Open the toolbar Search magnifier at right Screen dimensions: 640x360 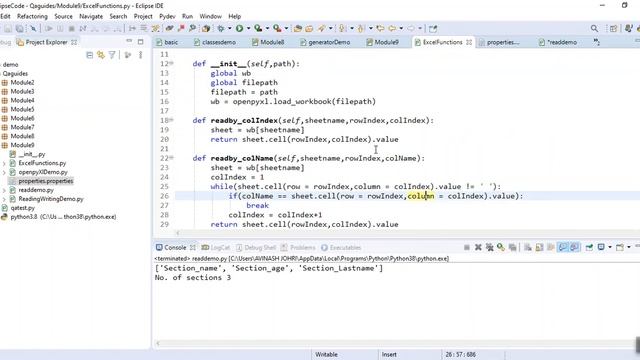(x=594, y=29)
